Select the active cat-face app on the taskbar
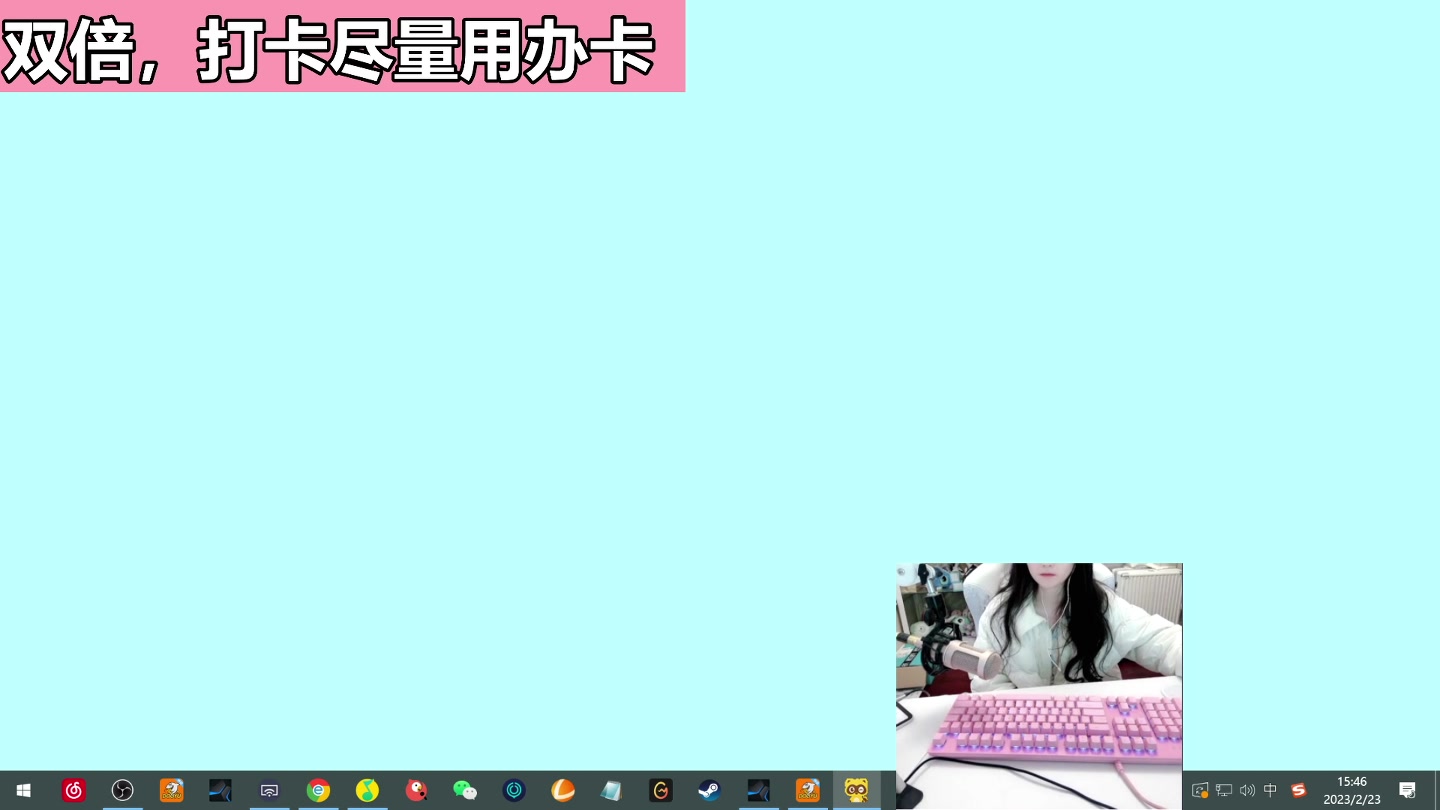The height and width of the screenshot is (810, 1440). 857,790
